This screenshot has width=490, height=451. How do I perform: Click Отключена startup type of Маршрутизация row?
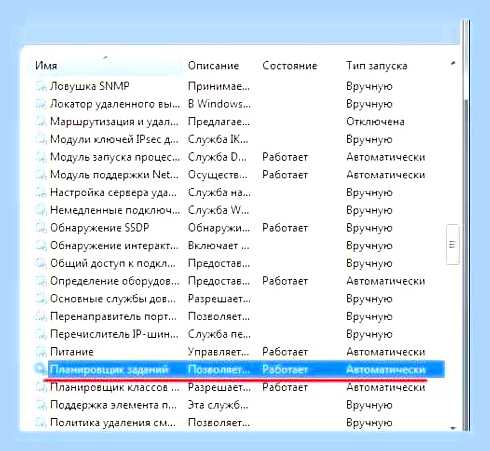(x=375, y=122)
